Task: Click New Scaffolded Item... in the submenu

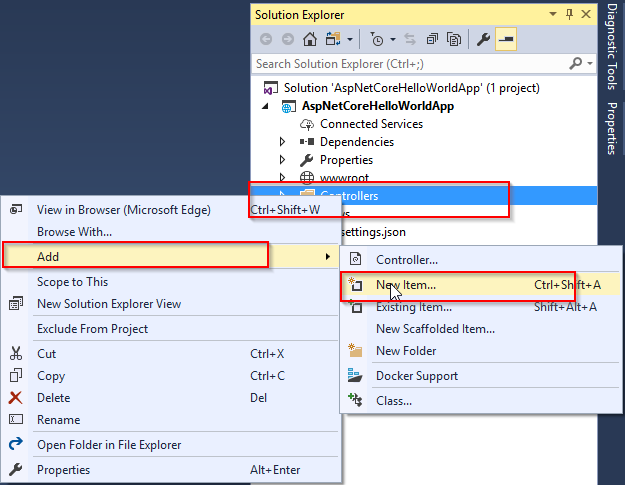Action: [435, 328]
